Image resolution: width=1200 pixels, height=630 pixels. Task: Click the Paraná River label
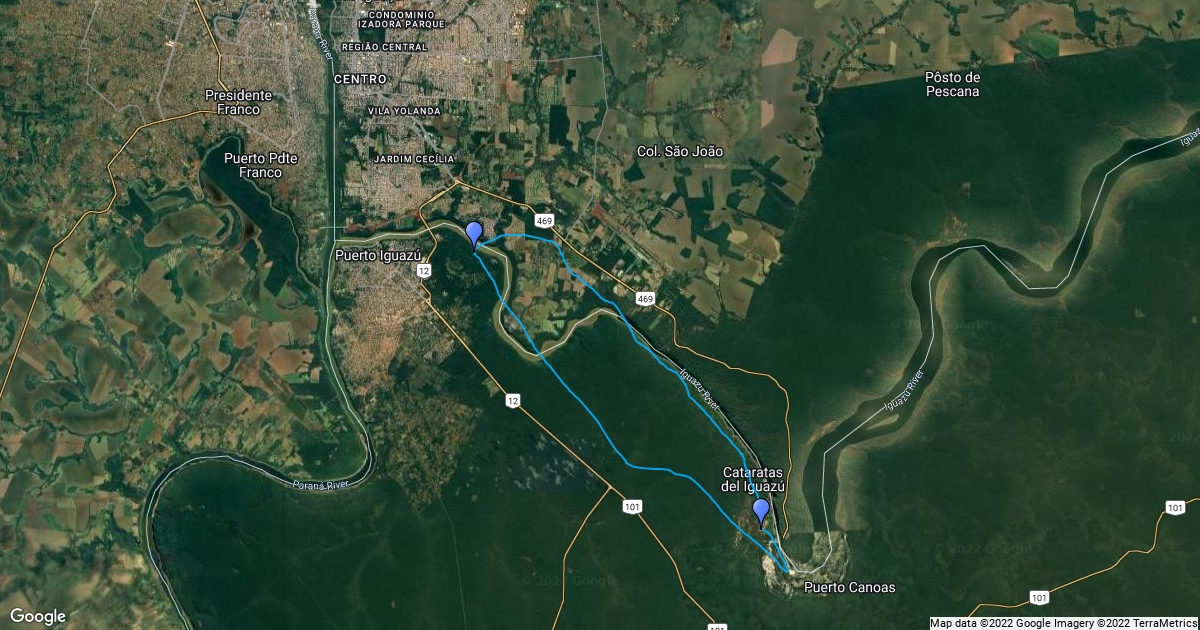[x=320, y=485]
